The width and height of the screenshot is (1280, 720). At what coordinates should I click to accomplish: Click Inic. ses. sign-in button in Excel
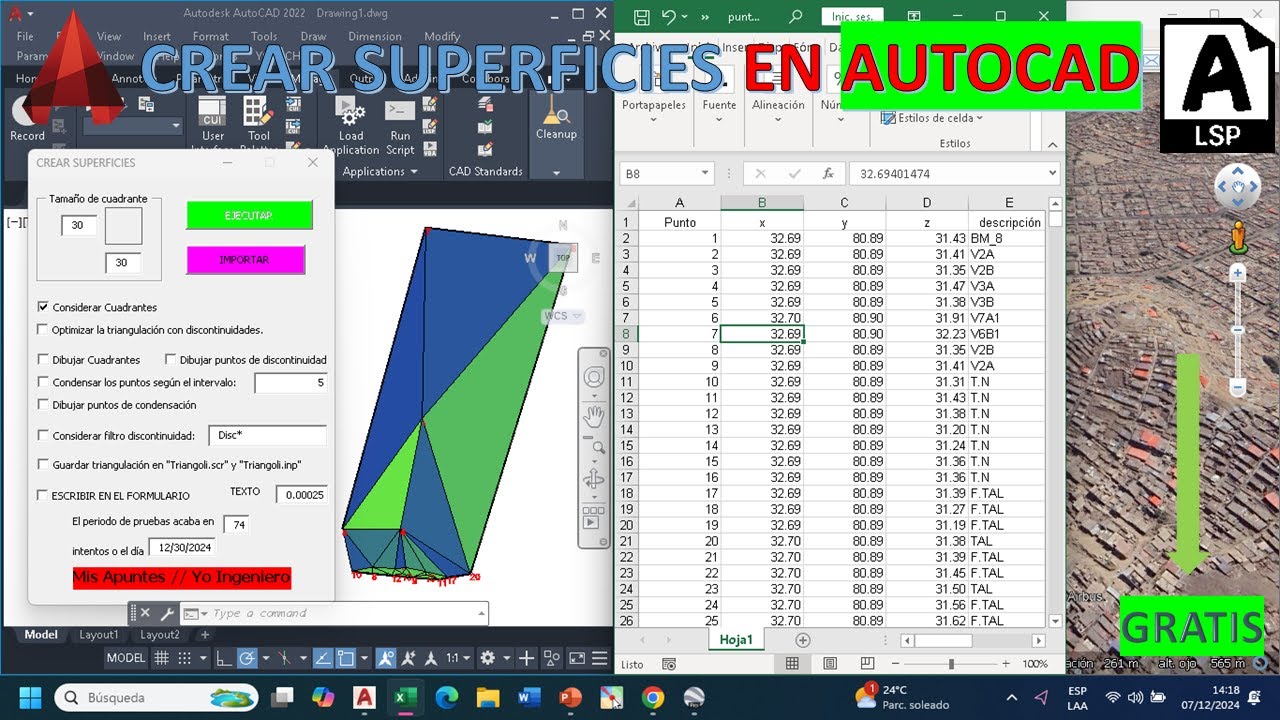[x=851, y=17]
